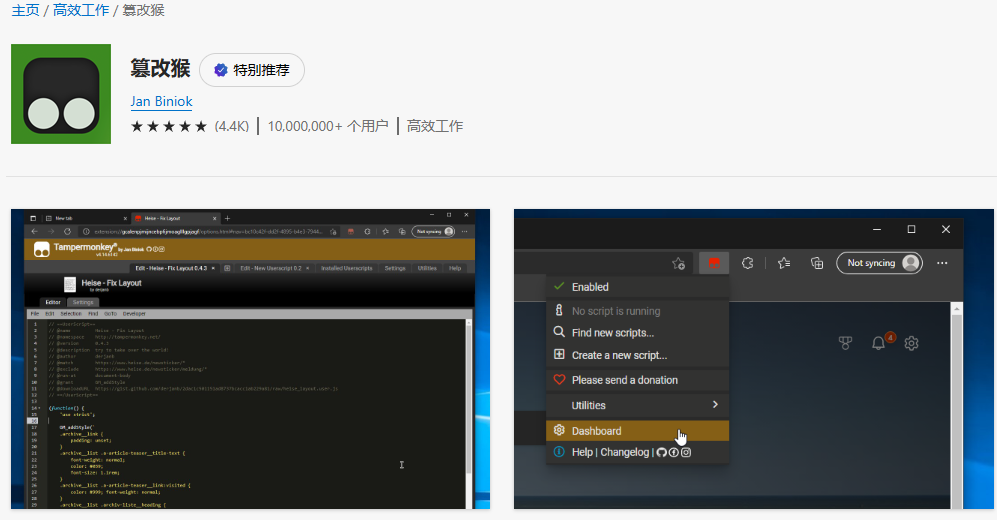Click the Tampermonkey extension logo
Viewport: 997px width, 520px height.
[61, 94]
